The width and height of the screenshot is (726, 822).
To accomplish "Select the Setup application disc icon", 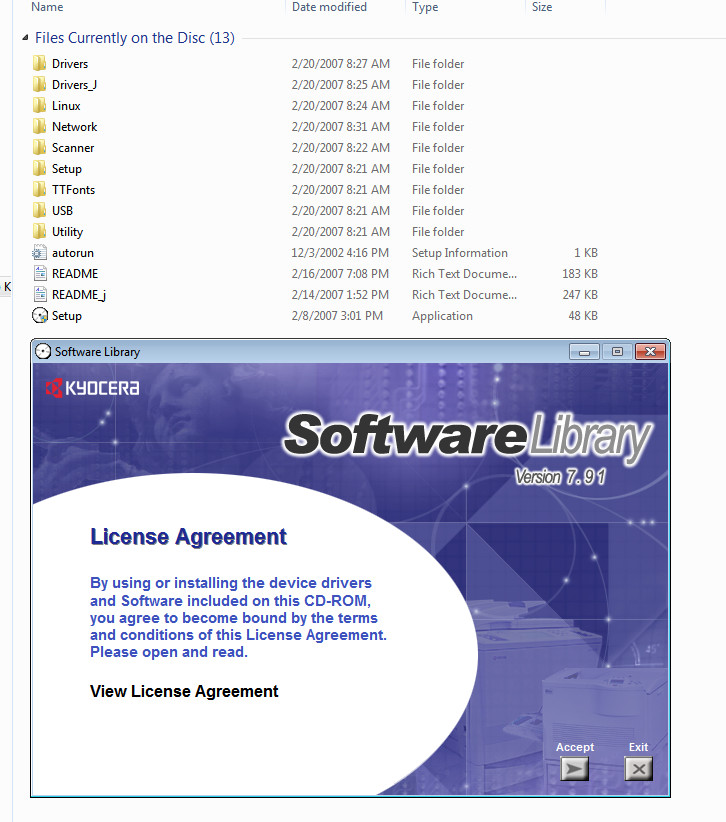I will (40, 316).
